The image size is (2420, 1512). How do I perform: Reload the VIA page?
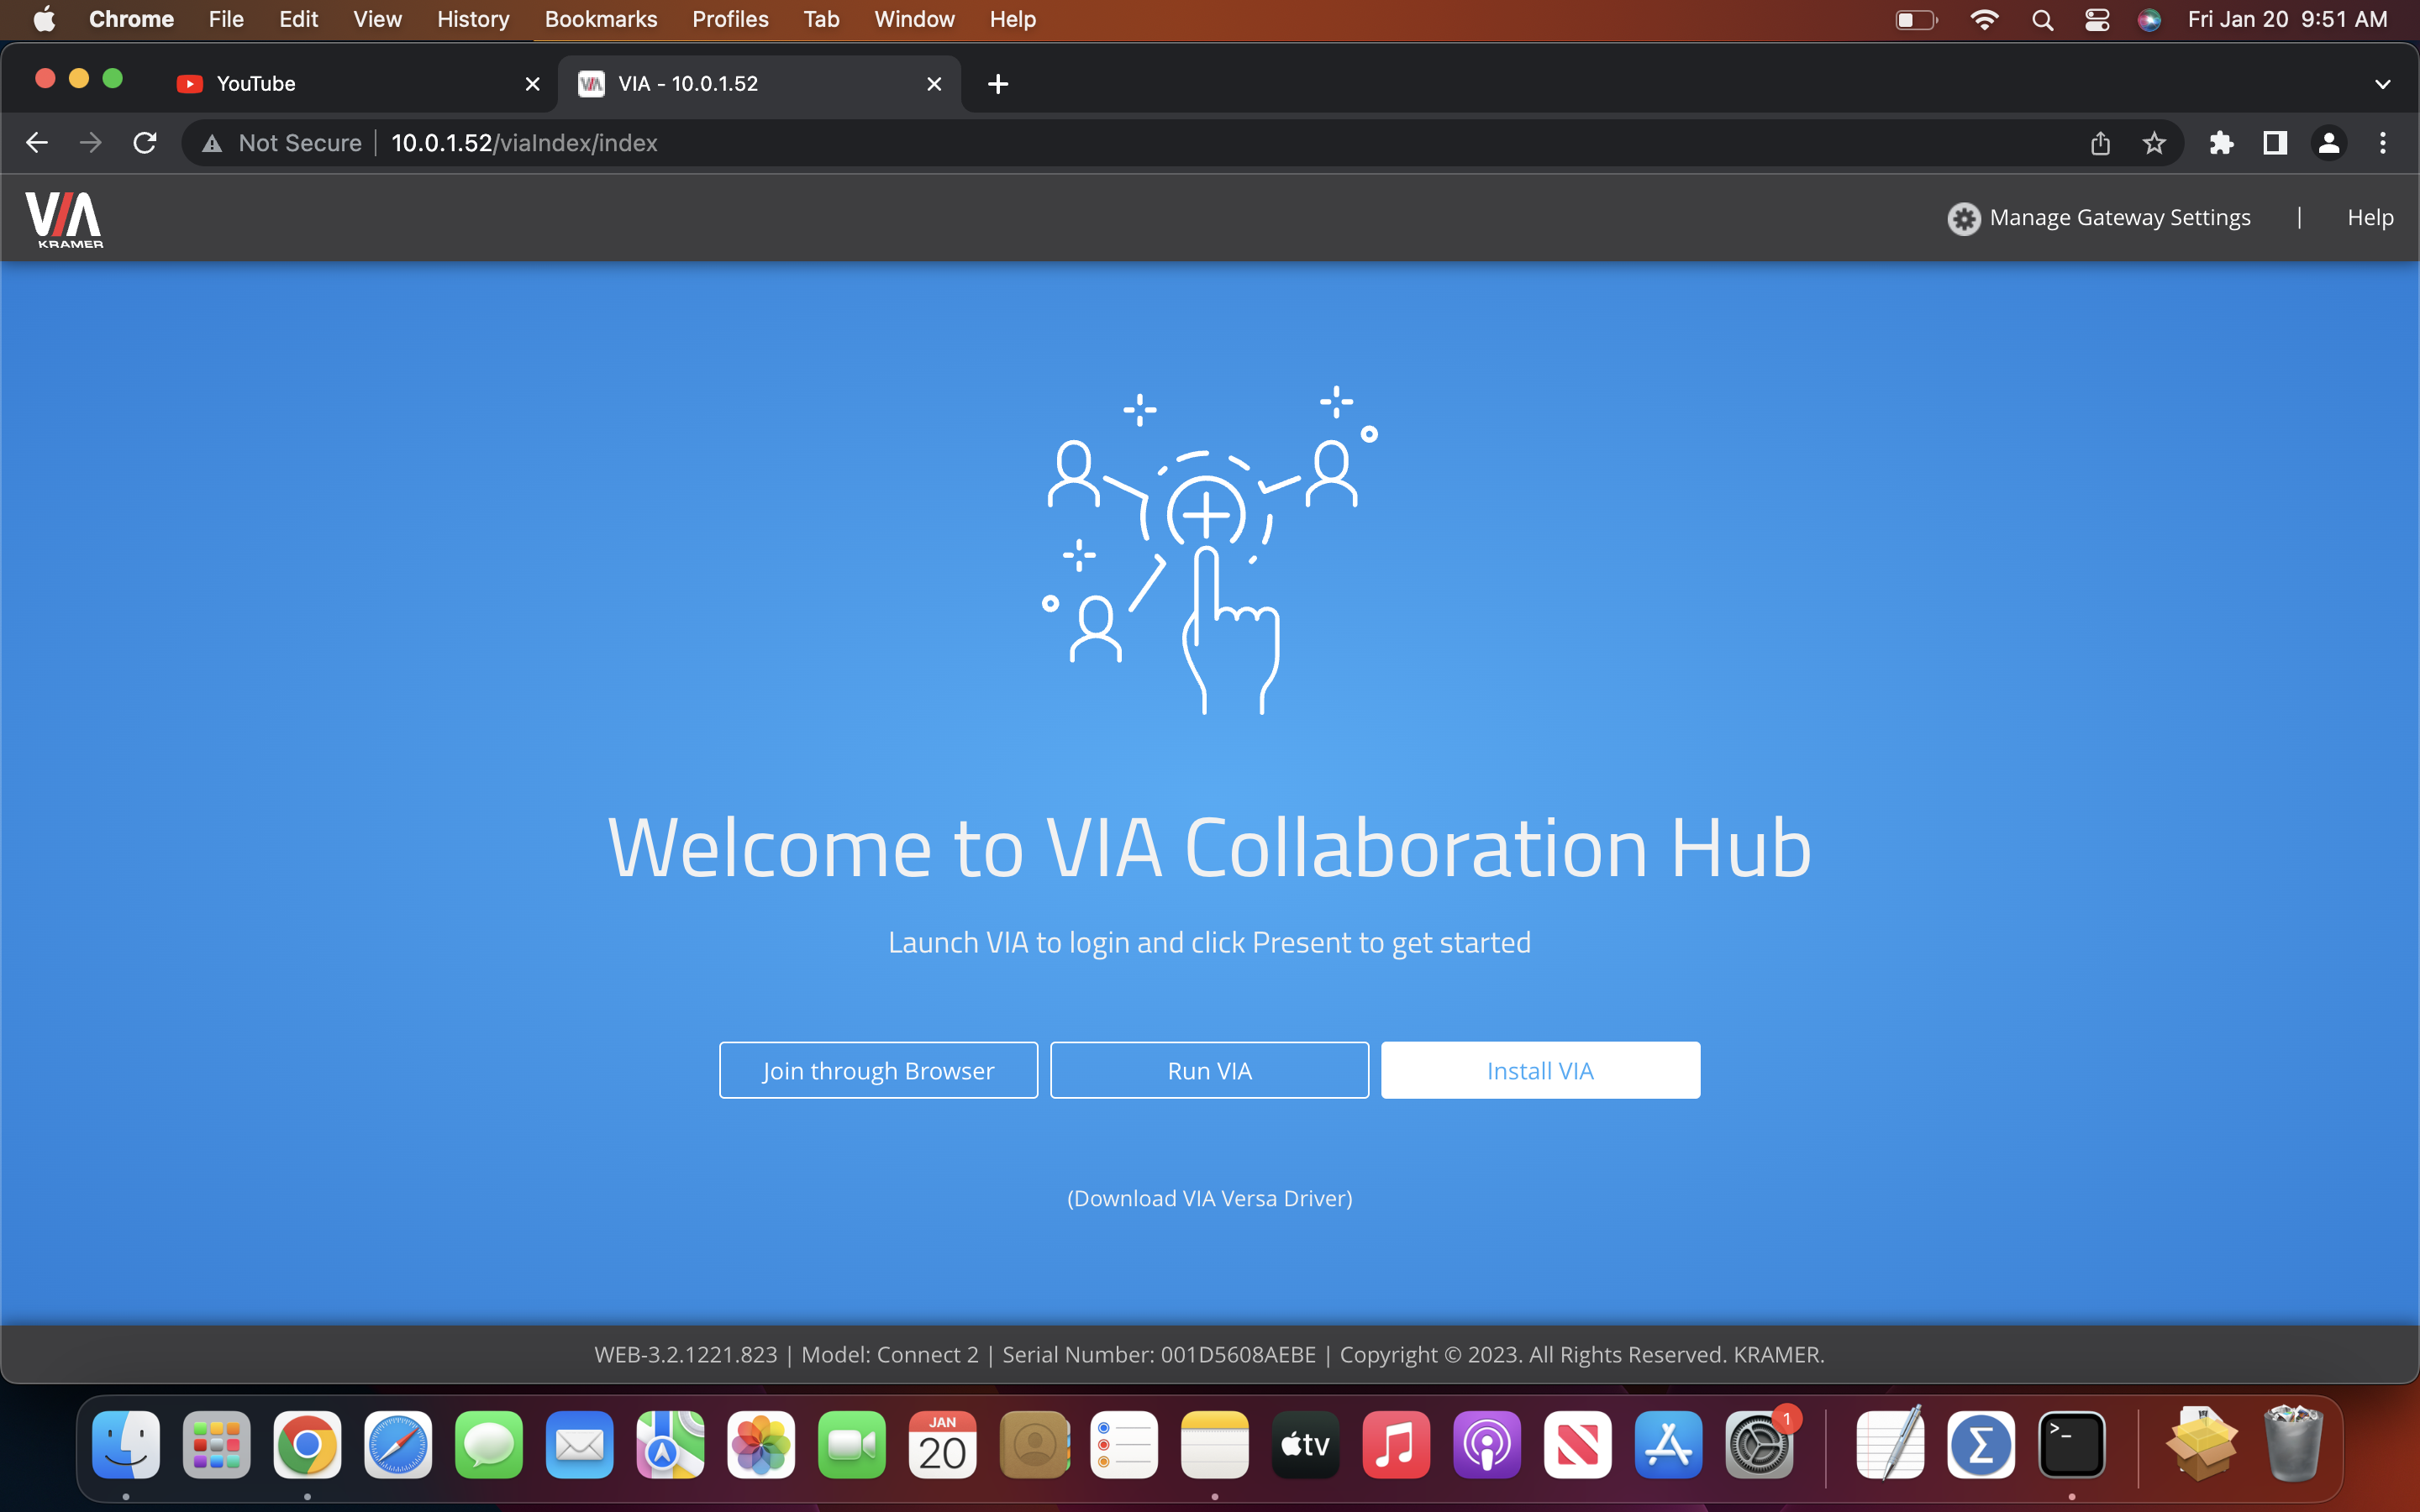pos(145,143)
